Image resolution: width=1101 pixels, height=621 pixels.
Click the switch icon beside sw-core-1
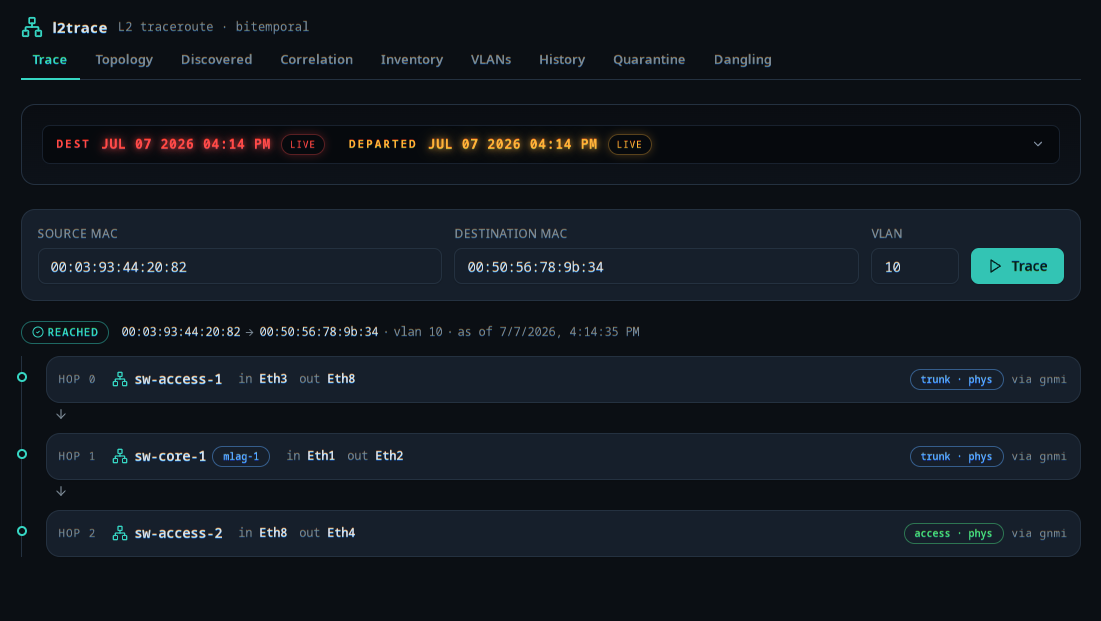pyautogui.click(x=120, y=457)
